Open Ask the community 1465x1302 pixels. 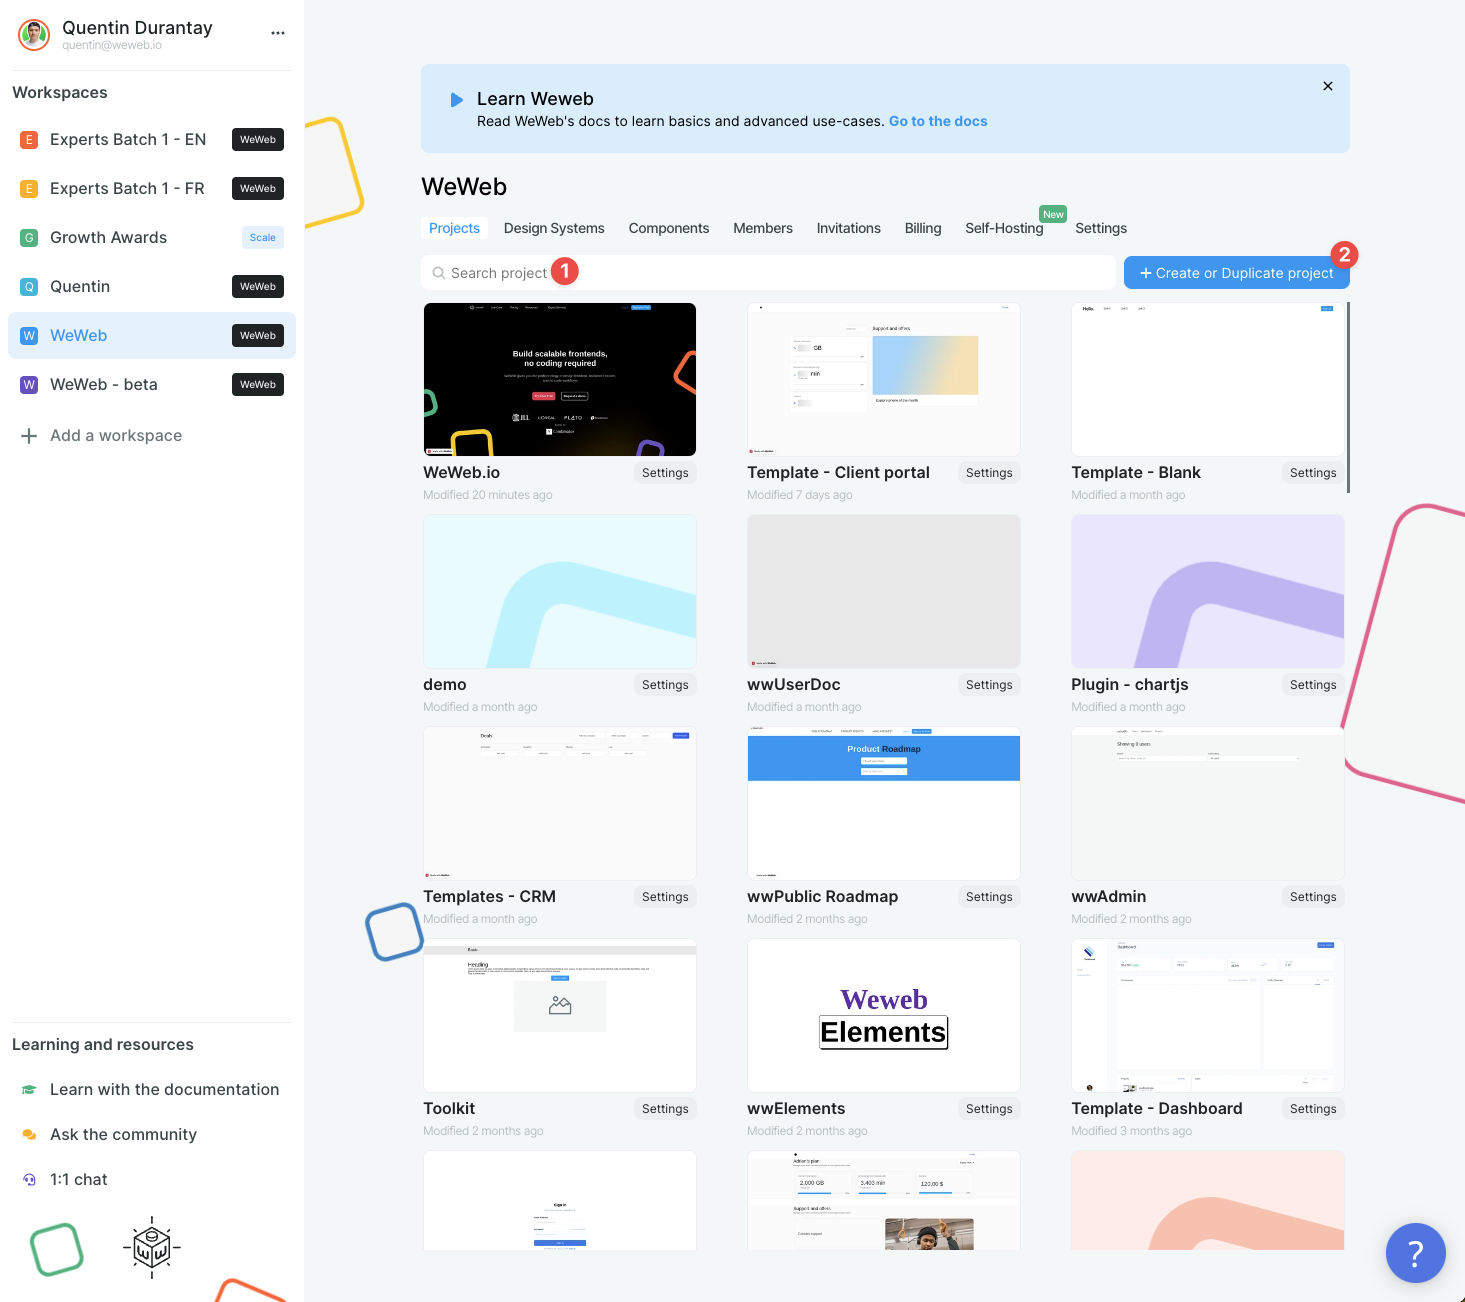[x=123, y=1134]
